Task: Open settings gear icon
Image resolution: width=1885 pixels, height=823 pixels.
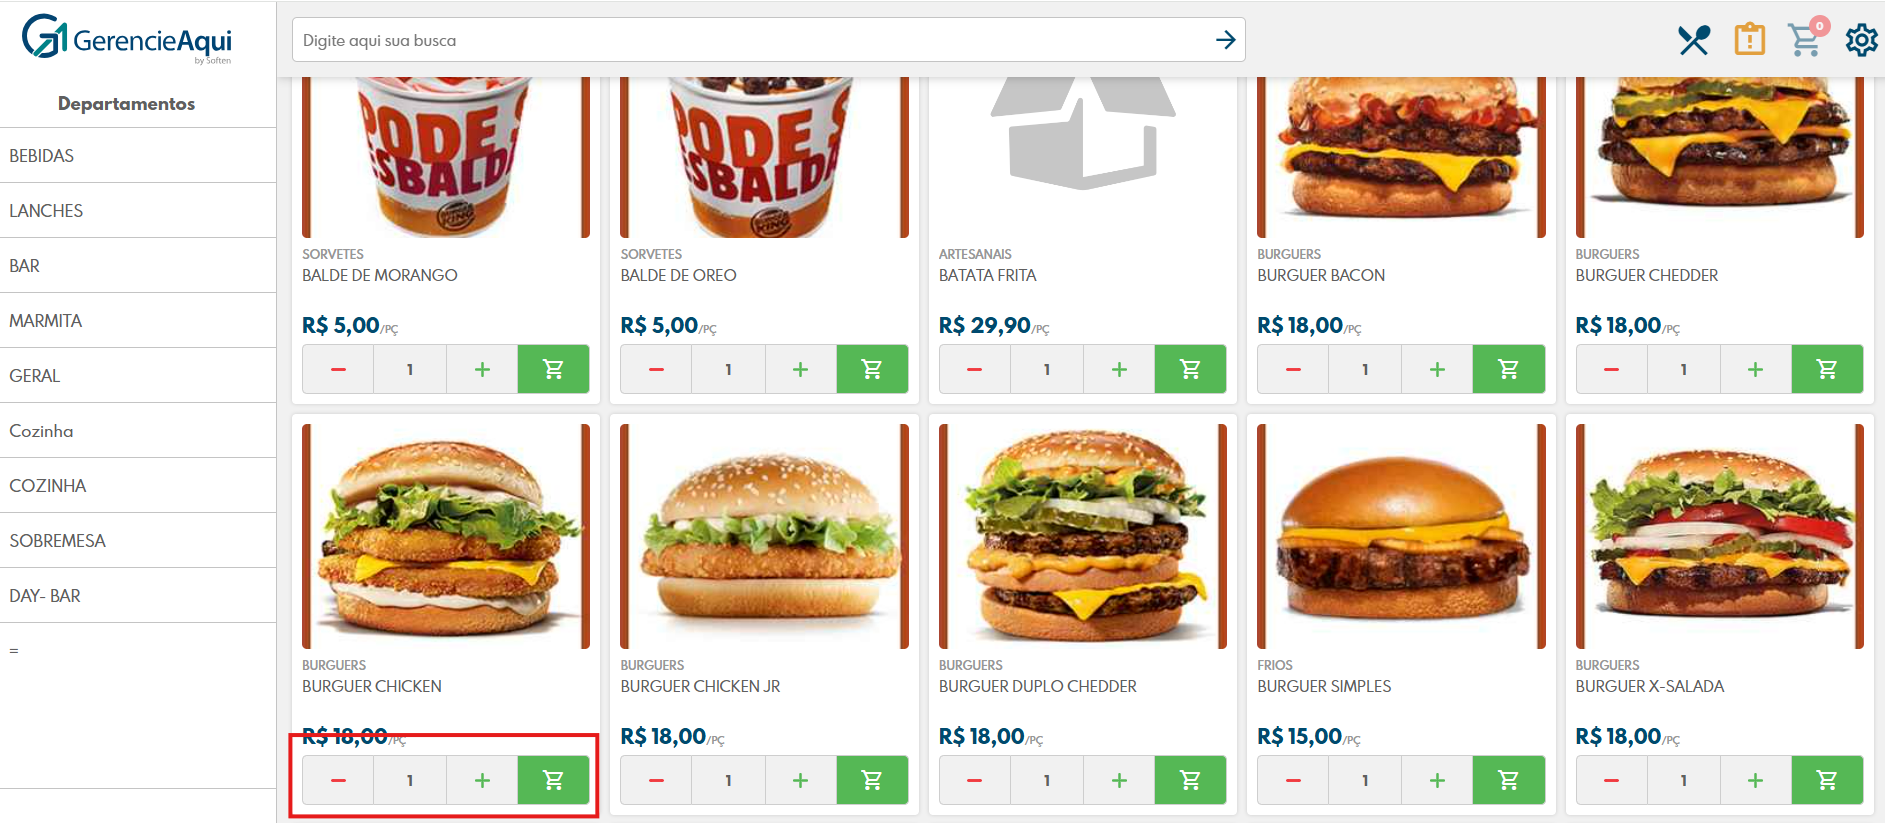Action: coord(1861,40)
